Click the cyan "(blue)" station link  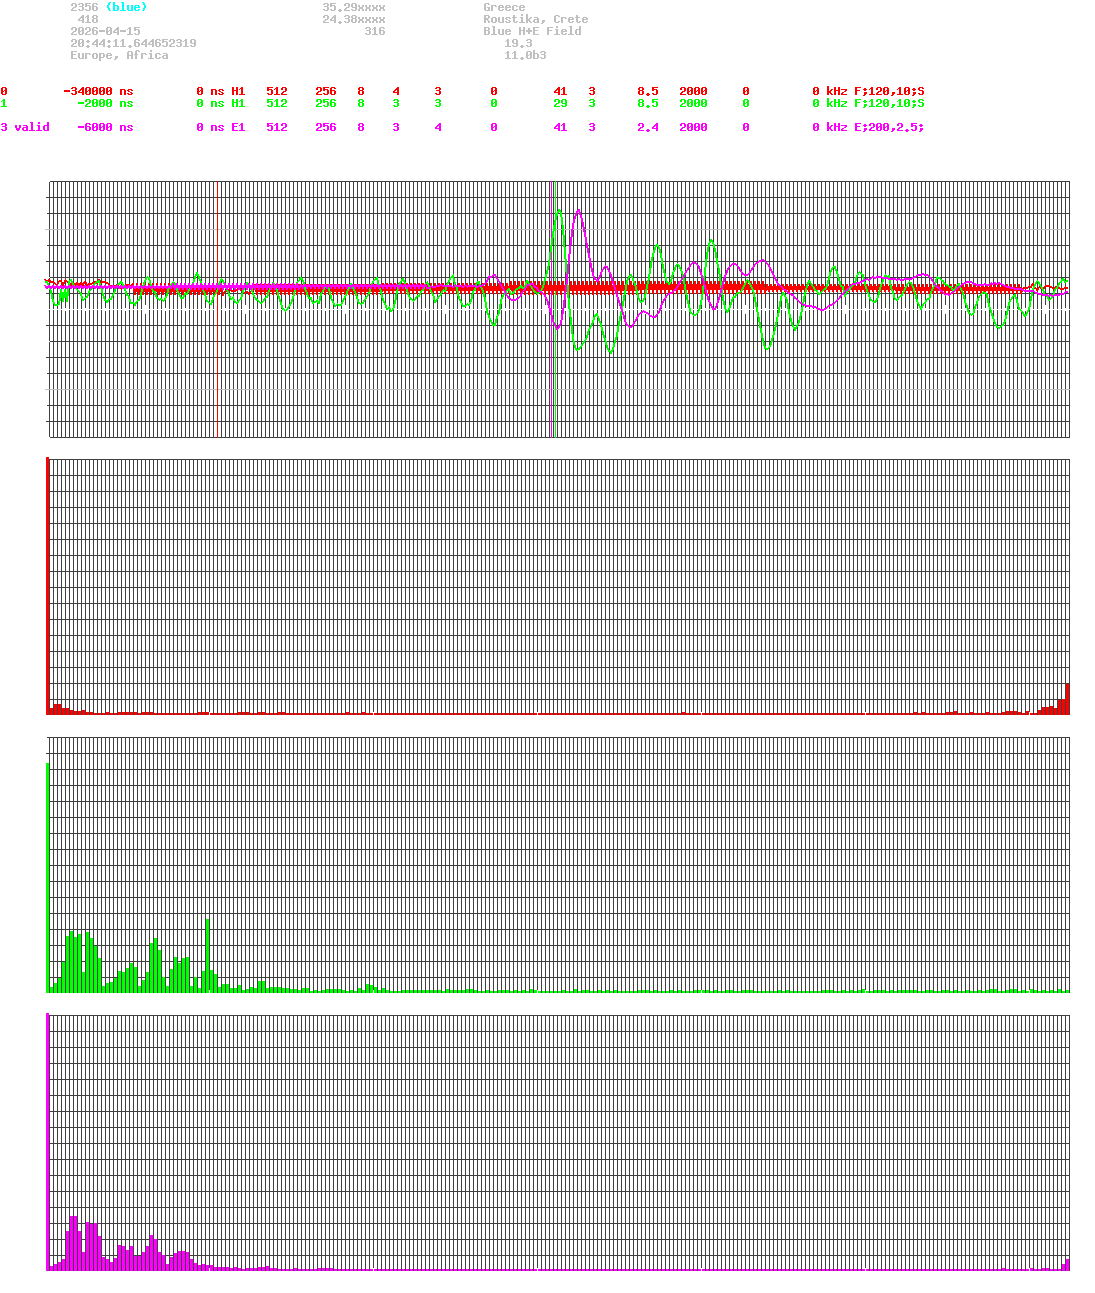point(126,7)
